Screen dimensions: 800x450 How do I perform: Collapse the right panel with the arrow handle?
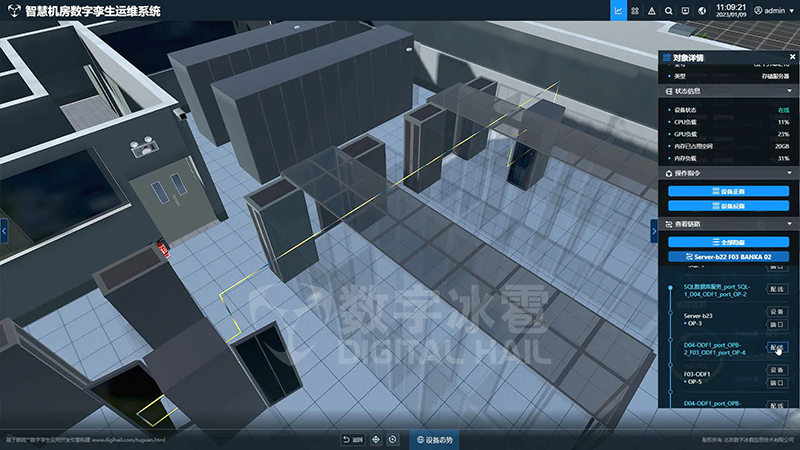pyautogui.click(x=654, y=231)
